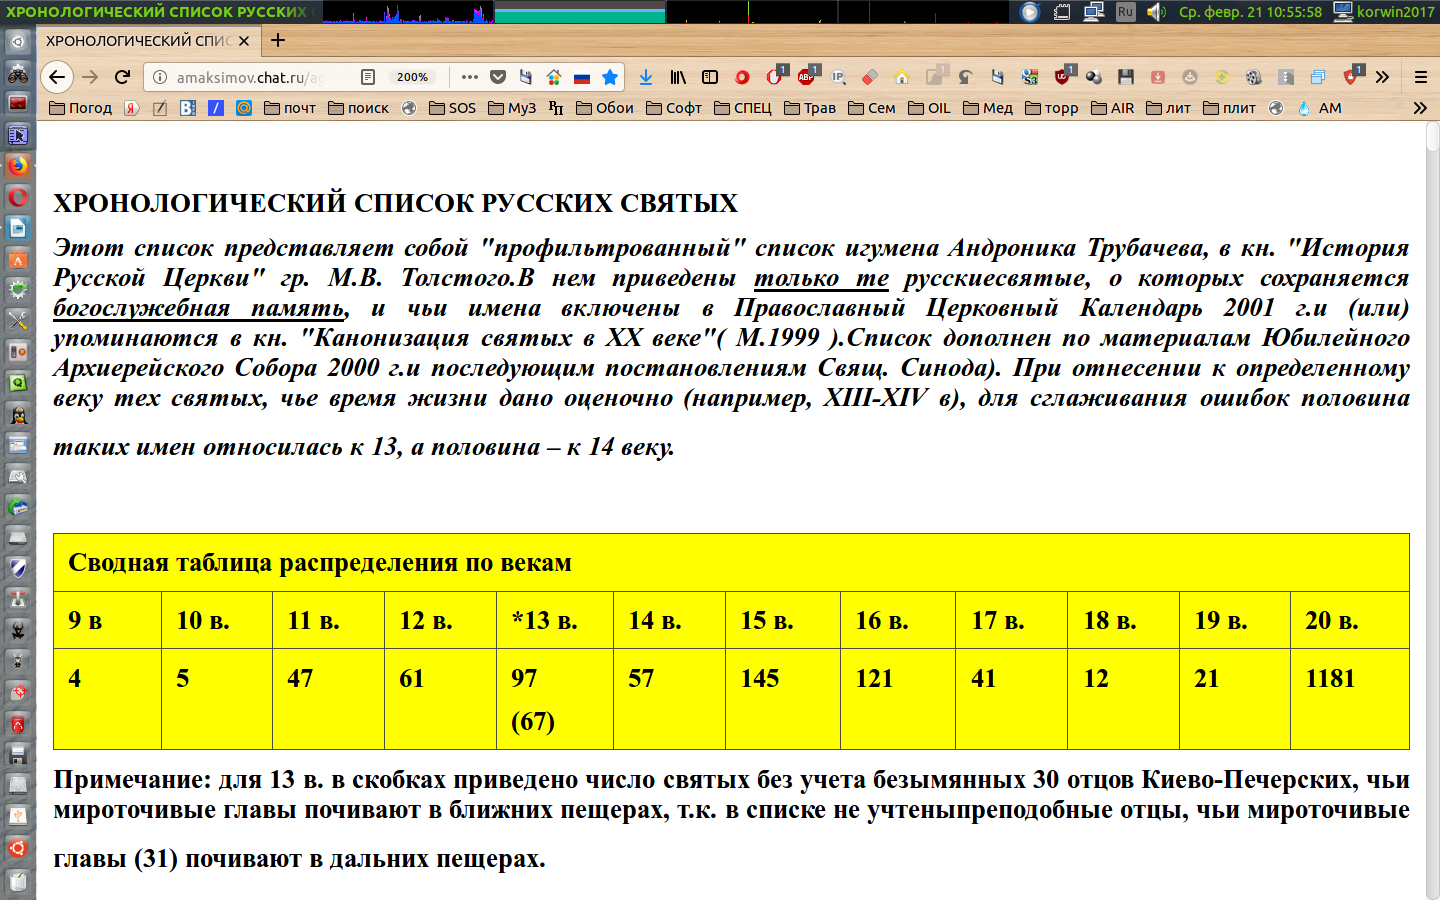The height and width of the screenshot is (900, 1440).
Task: Open the Mail.ru @ bookmark icon
Action: click(x=244, y=108)
